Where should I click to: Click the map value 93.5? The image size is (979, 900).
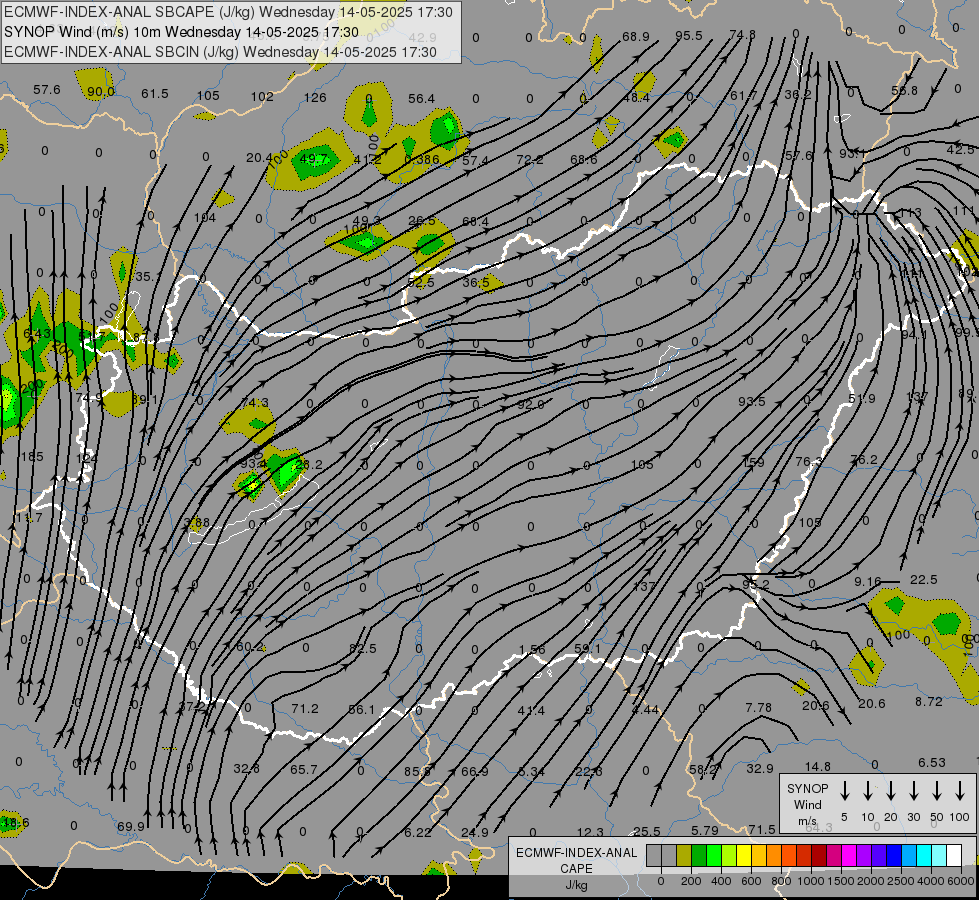point(752,401)
